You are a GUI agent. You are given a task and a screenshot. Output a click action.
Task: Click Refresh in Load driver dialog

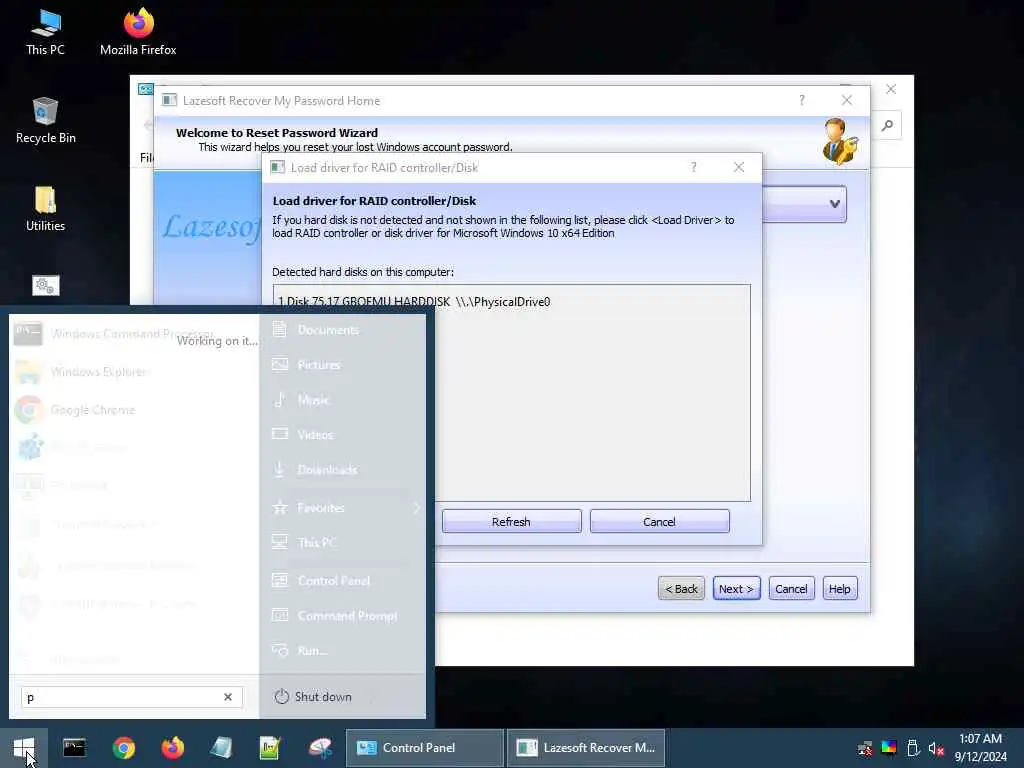(x=511, y=522)
